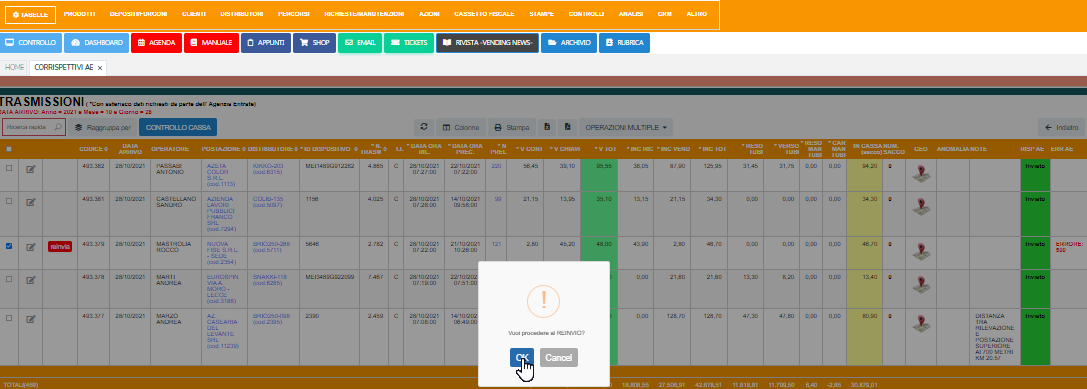Open RIVISTA VENDING NEWS shortcut

[487, 43]
